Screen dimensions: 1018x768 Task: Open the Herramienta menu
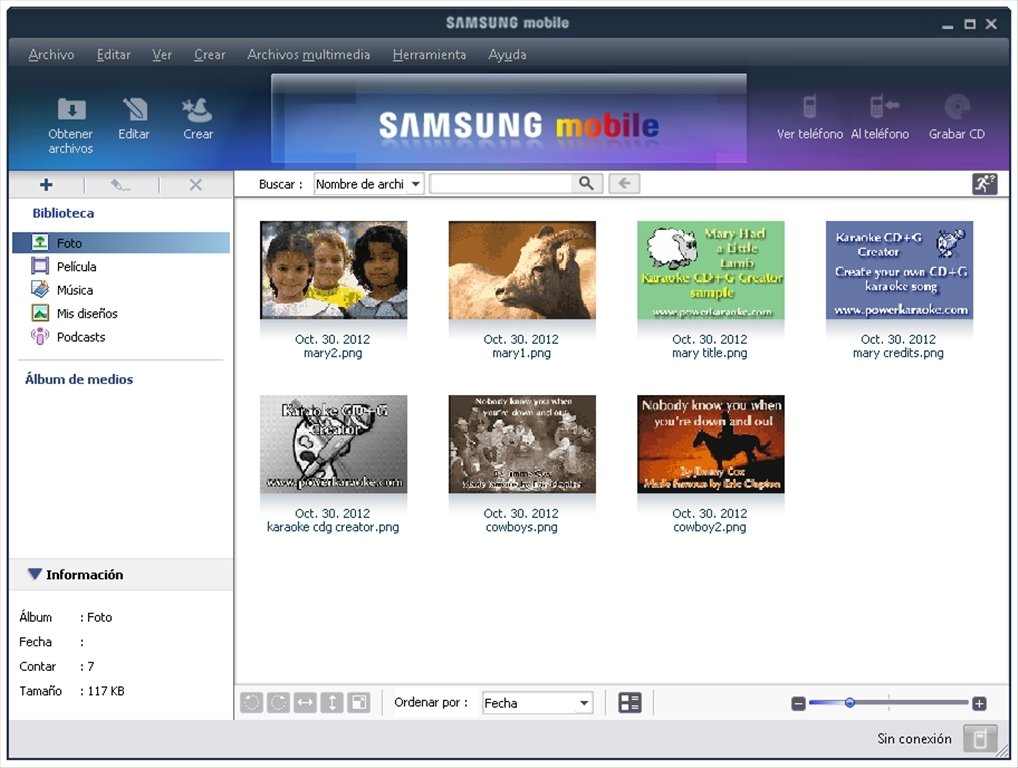point(429,55)
